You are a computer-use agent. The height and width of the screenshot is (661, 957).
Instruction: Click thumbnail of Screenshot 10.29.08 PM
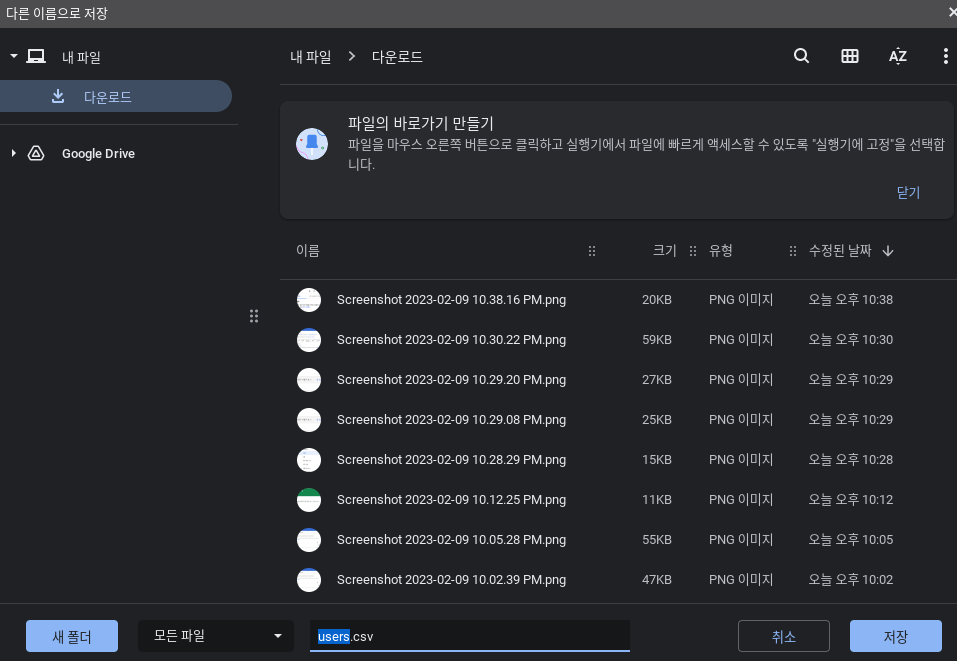(x=309, y=420)
